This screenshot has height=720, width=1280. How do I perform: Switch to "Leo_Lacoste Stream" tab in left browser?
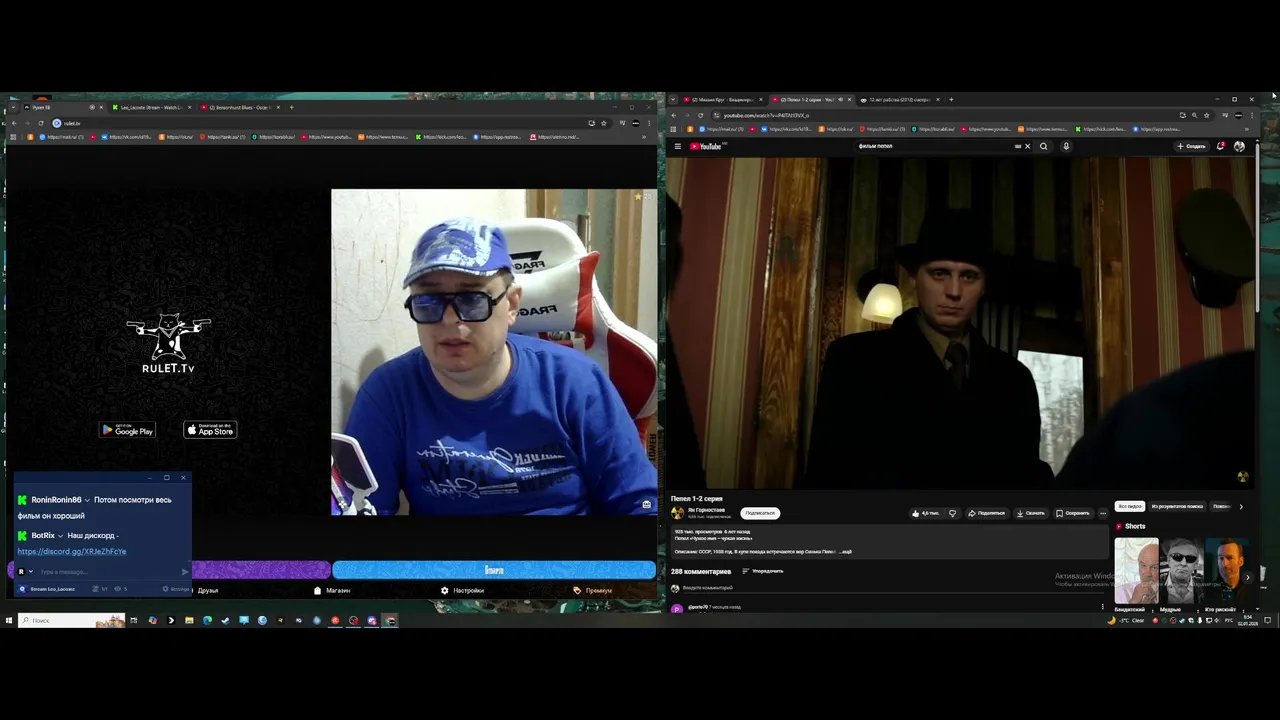click(150, 107)
